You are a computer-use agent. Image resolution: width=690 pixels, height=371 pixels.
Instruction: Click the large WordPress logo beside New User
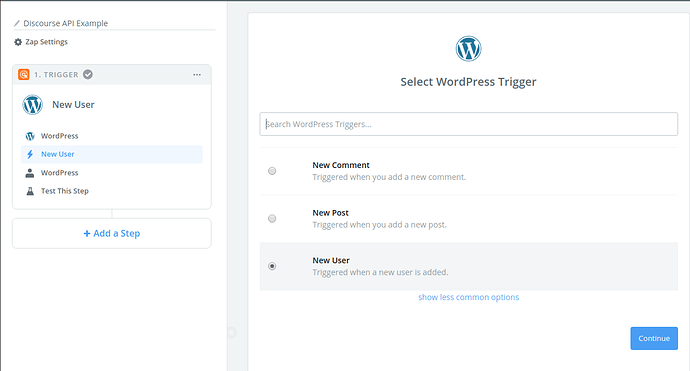(x=33, y=105)
